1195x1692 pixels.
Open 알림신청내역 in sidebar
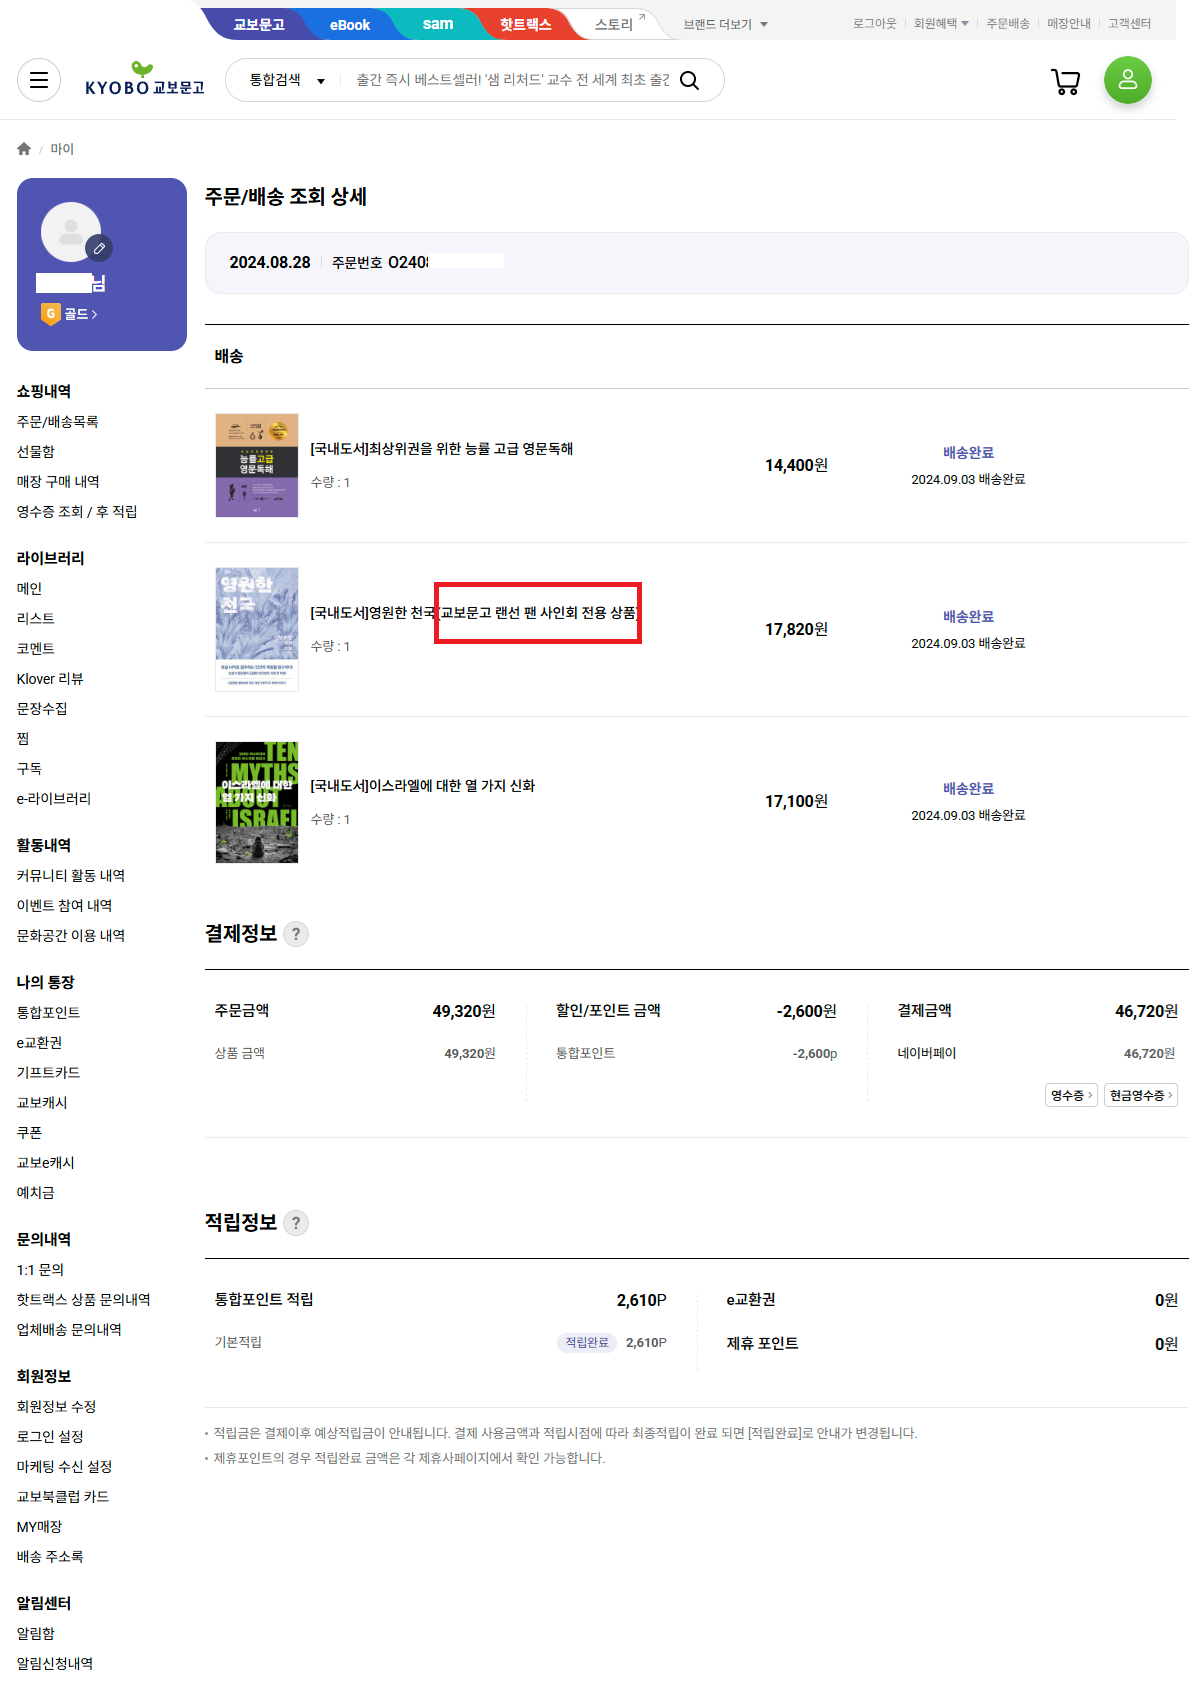pyautogui.click(x=55, y=1664)
